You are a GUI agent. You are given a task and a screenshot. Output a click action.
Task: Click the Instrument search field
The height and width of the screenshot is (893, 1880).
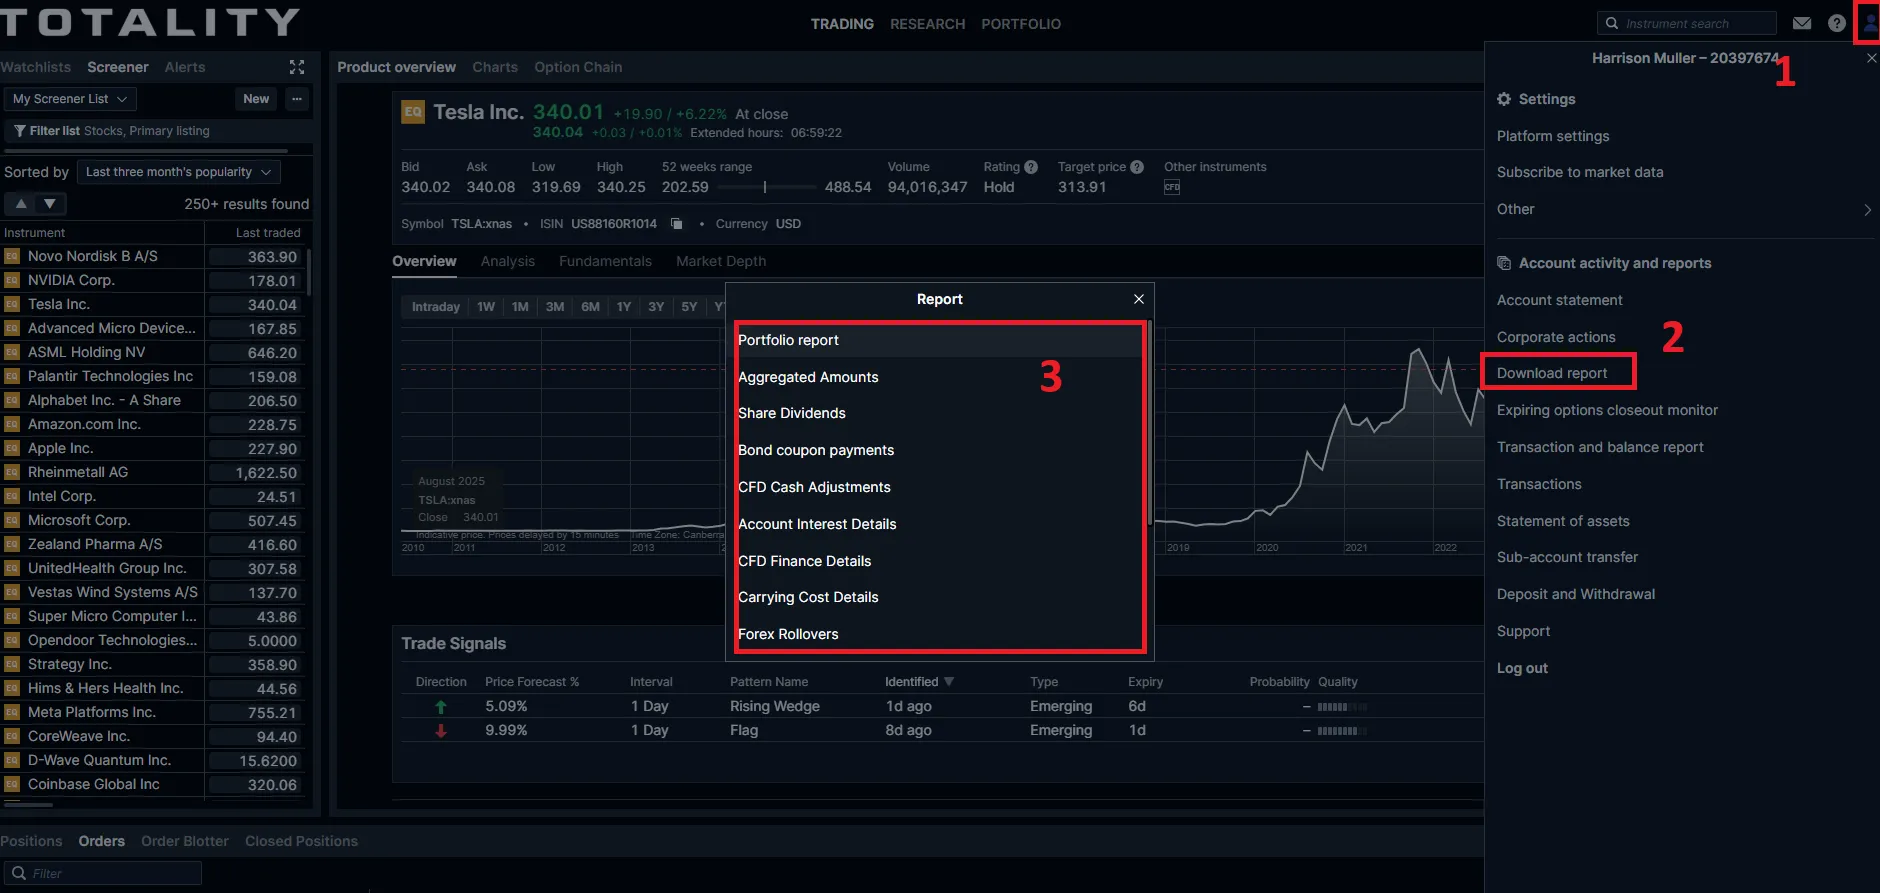[x=1686, y=23]
